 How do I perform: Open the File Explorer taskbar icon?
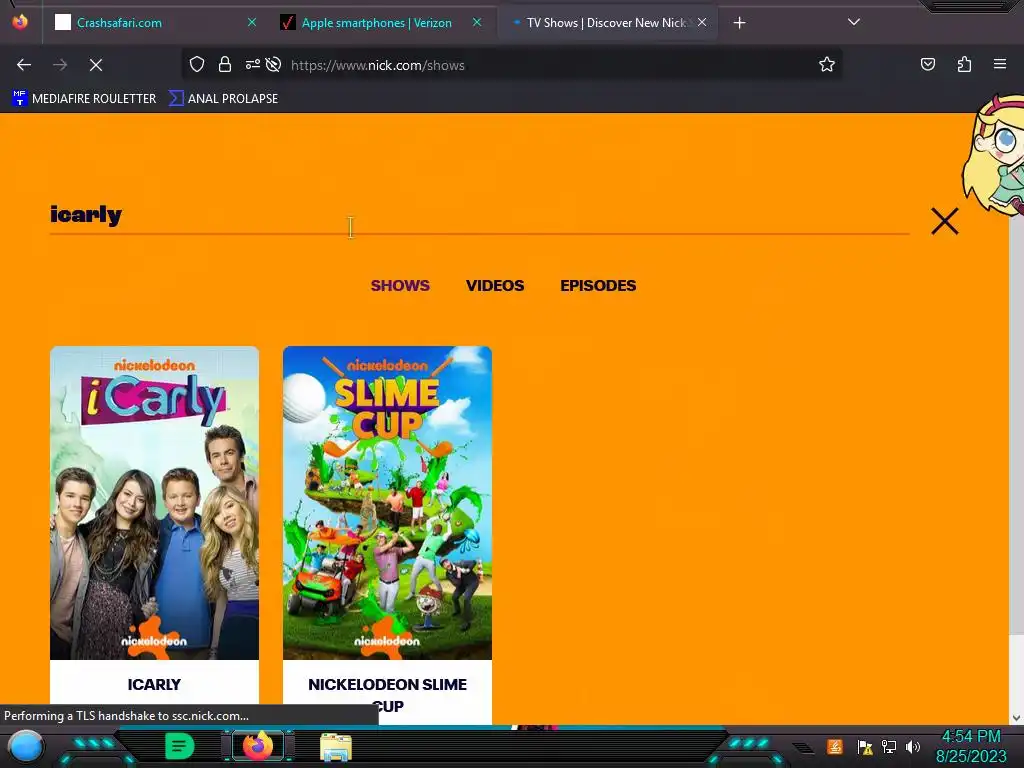(x=336, y=746)
